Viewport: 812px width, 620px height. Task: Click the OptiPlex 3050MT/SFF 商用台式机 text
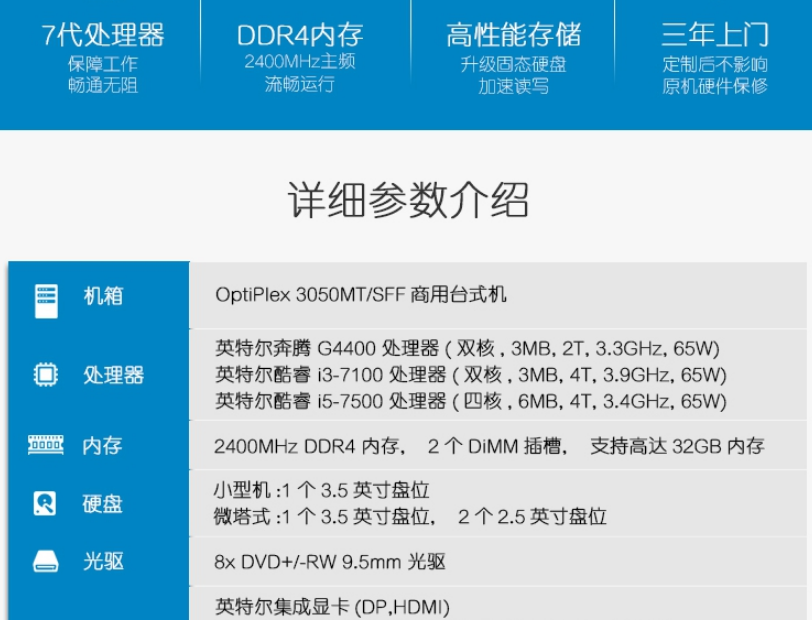tap(360, 295)
